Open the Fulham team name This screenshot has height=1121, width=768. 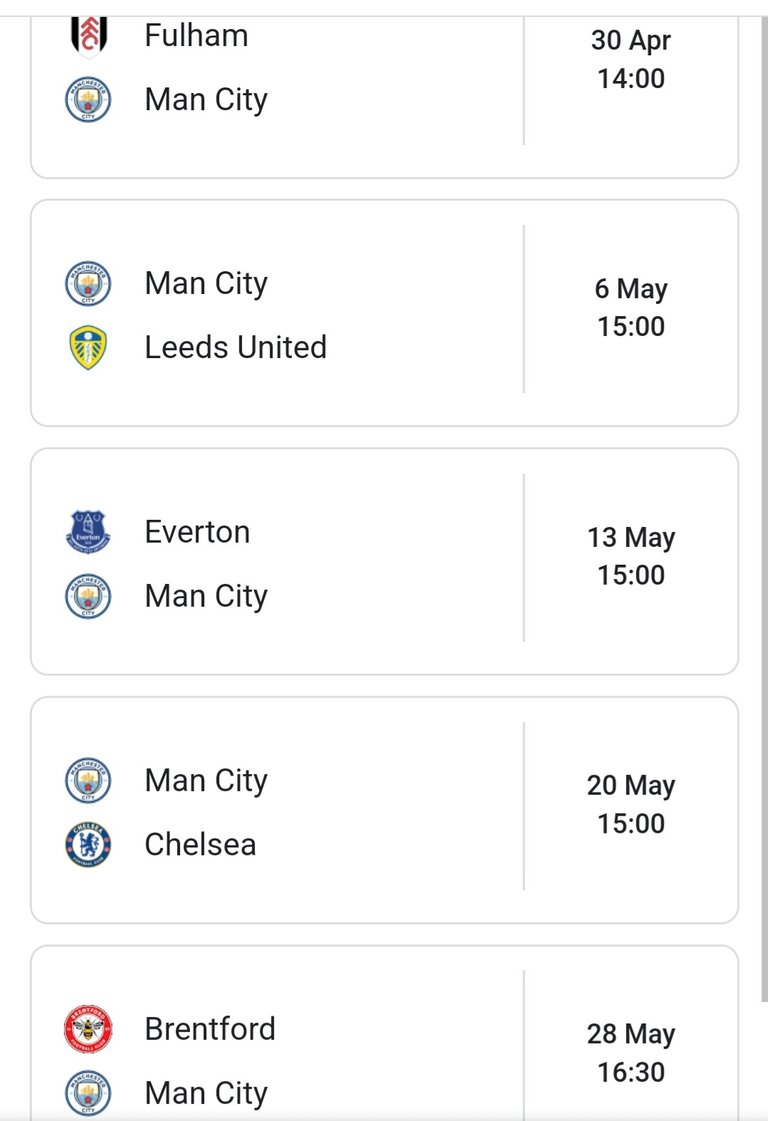click(197, 36)
